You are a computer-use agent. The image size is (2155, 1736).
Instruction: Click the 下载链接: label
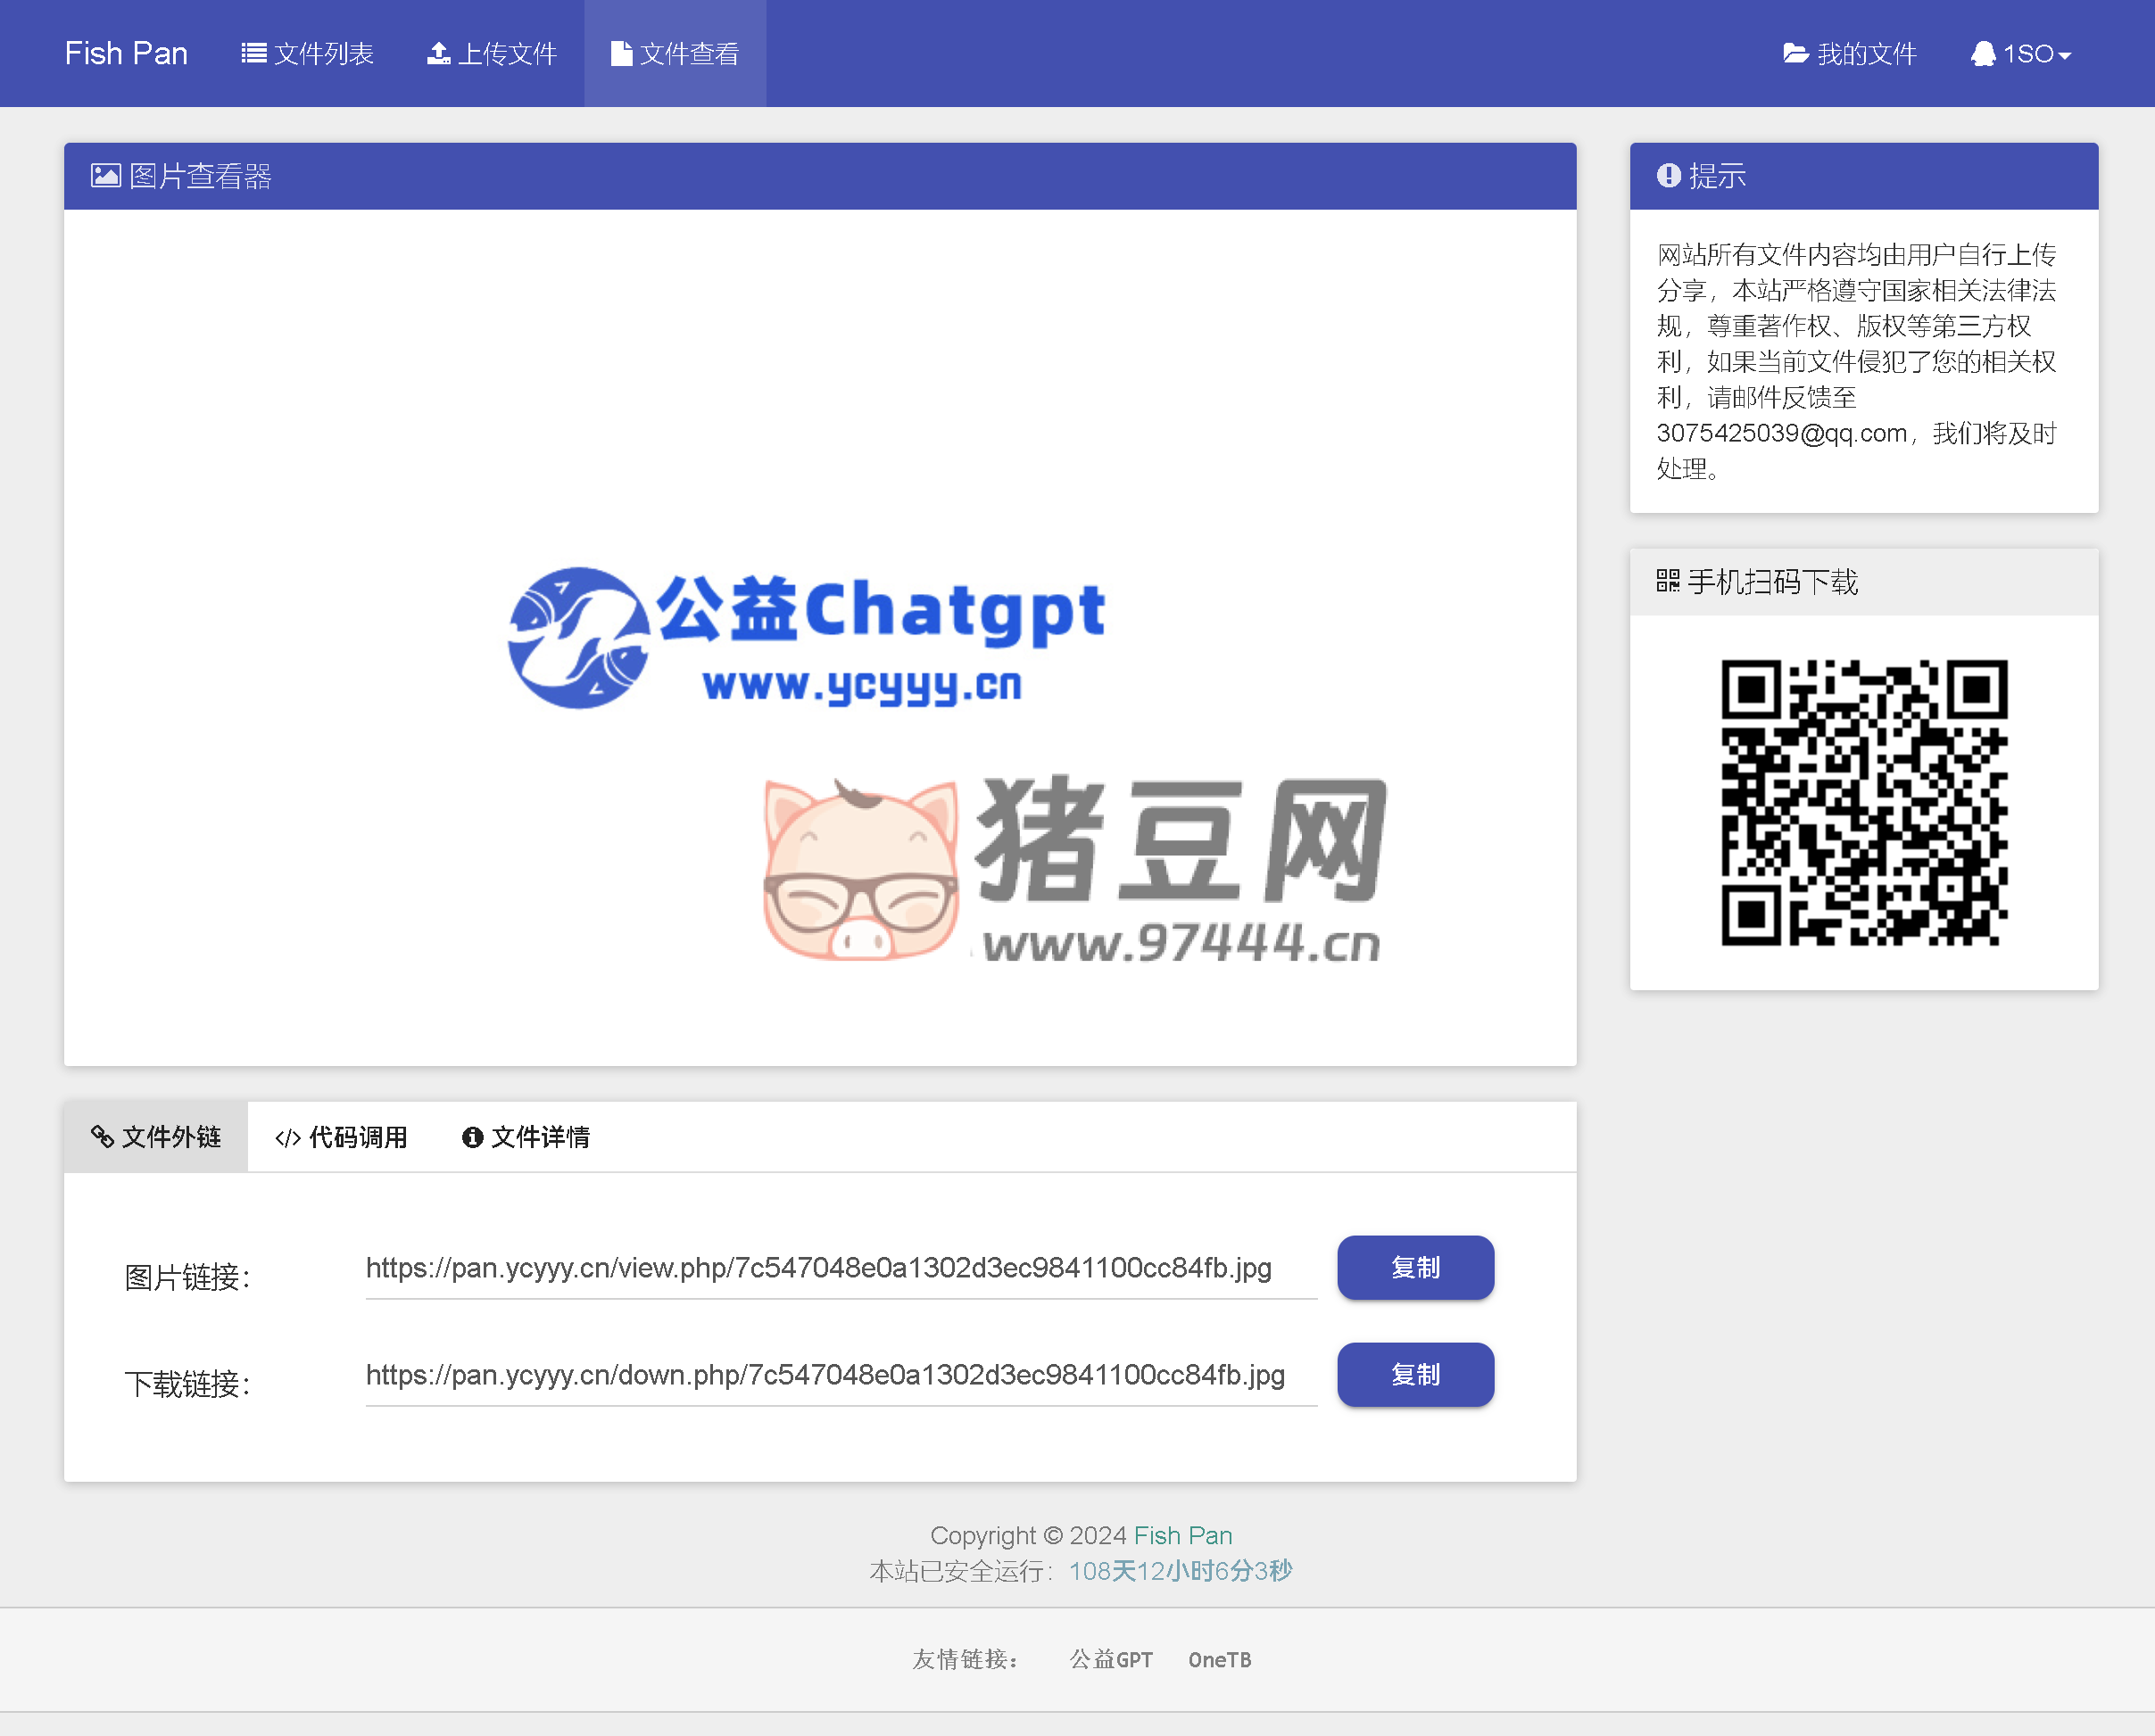click(x=187, y=1384)
